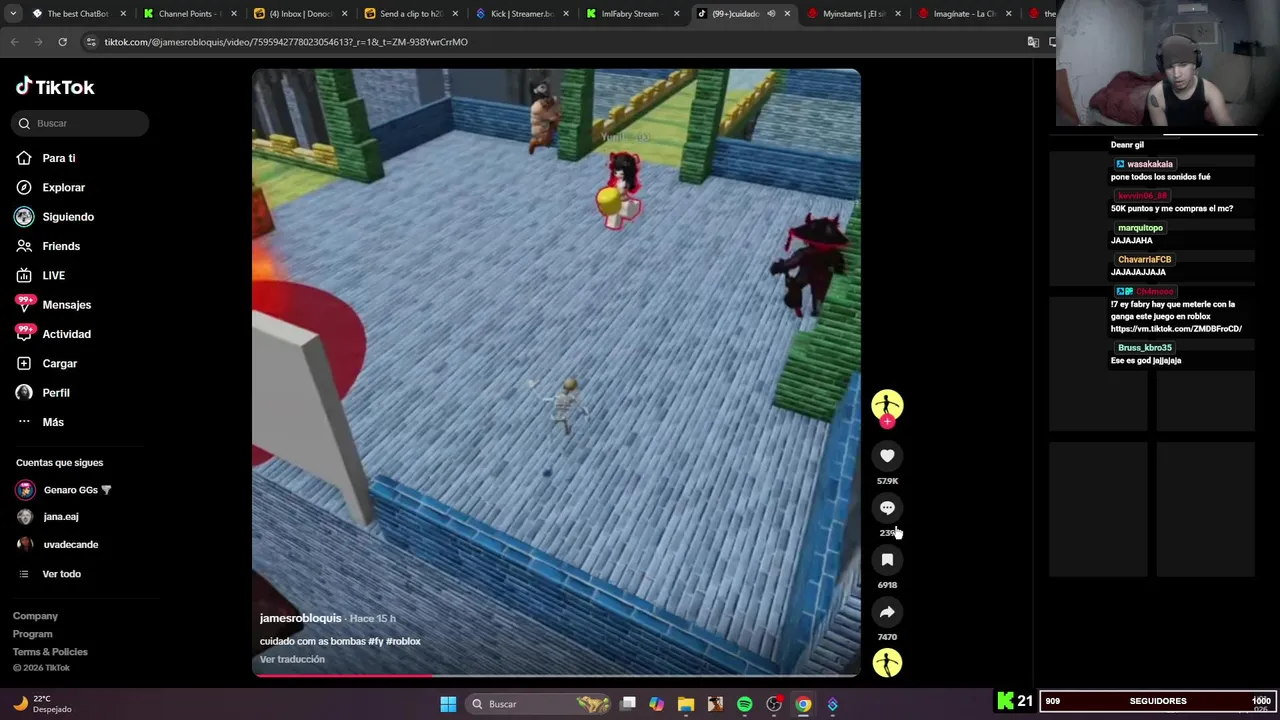Switch to the Inbox Donoc tab
This screenshot has width=1280, height=720.
[300, 14]
